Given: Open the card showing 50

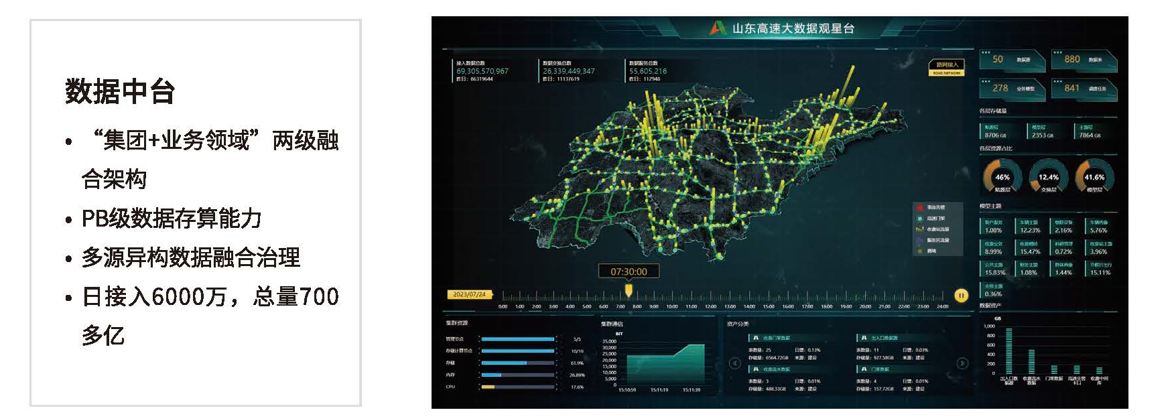Looking at the screenshot, I should 1010,60.
